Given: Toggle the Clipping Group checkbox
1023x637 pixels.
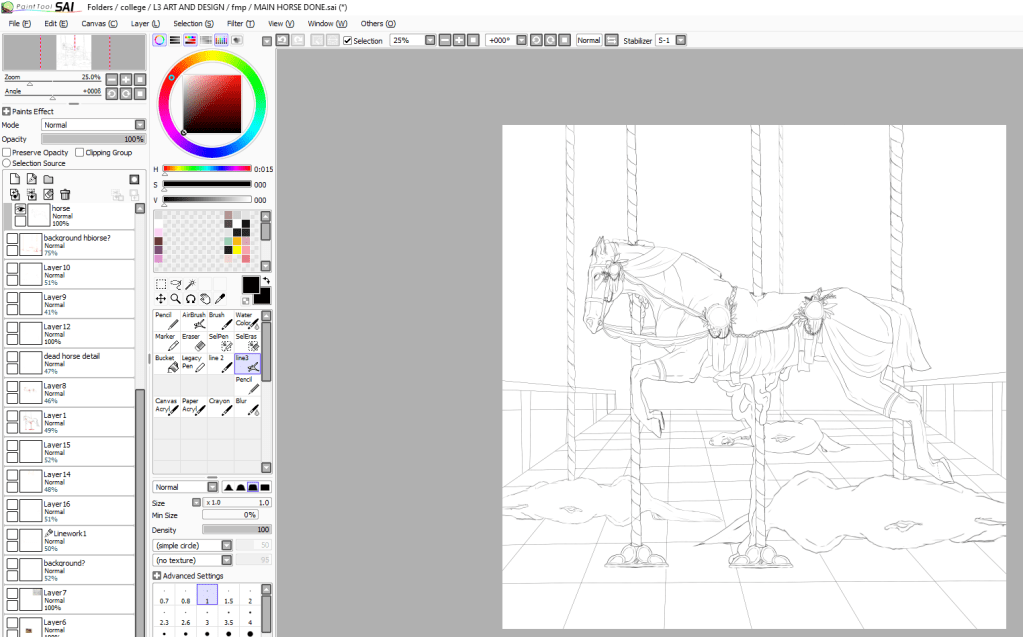Looking at the screenshot, I should 80,153.
